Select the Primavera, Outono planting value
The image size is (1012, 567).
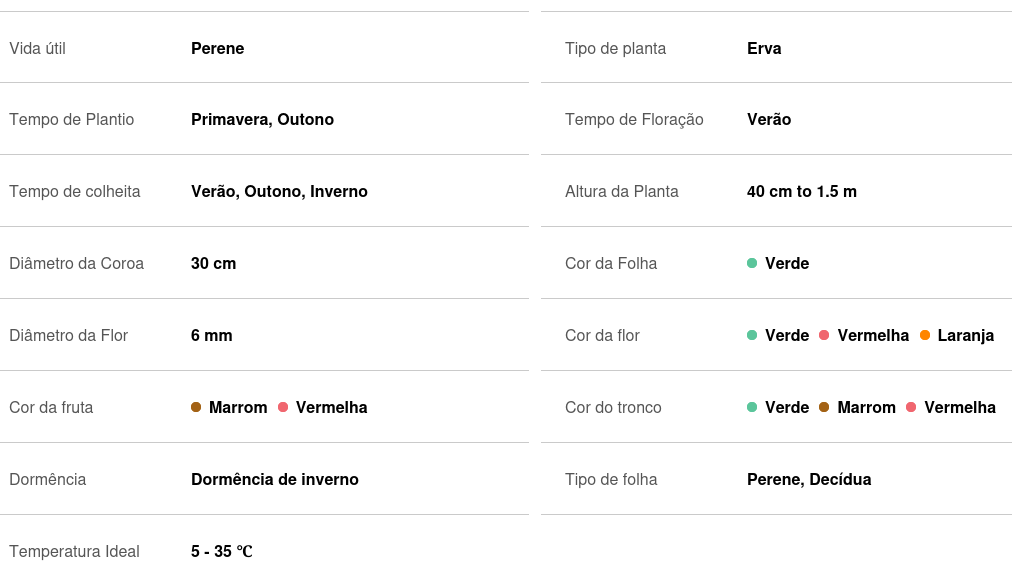coord(262,119)
